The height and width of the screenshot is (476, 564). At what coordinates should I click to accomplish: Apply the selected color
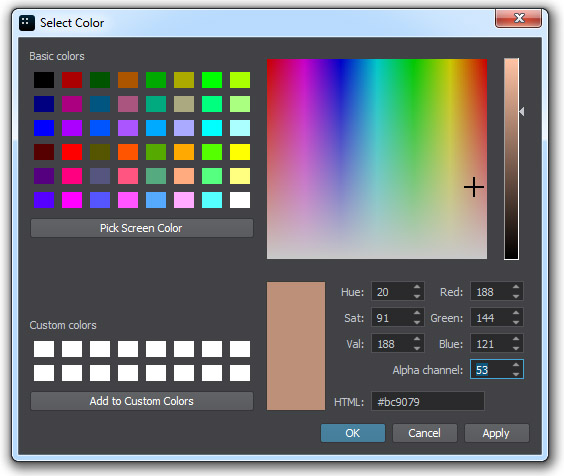click(x=496, y=433)
